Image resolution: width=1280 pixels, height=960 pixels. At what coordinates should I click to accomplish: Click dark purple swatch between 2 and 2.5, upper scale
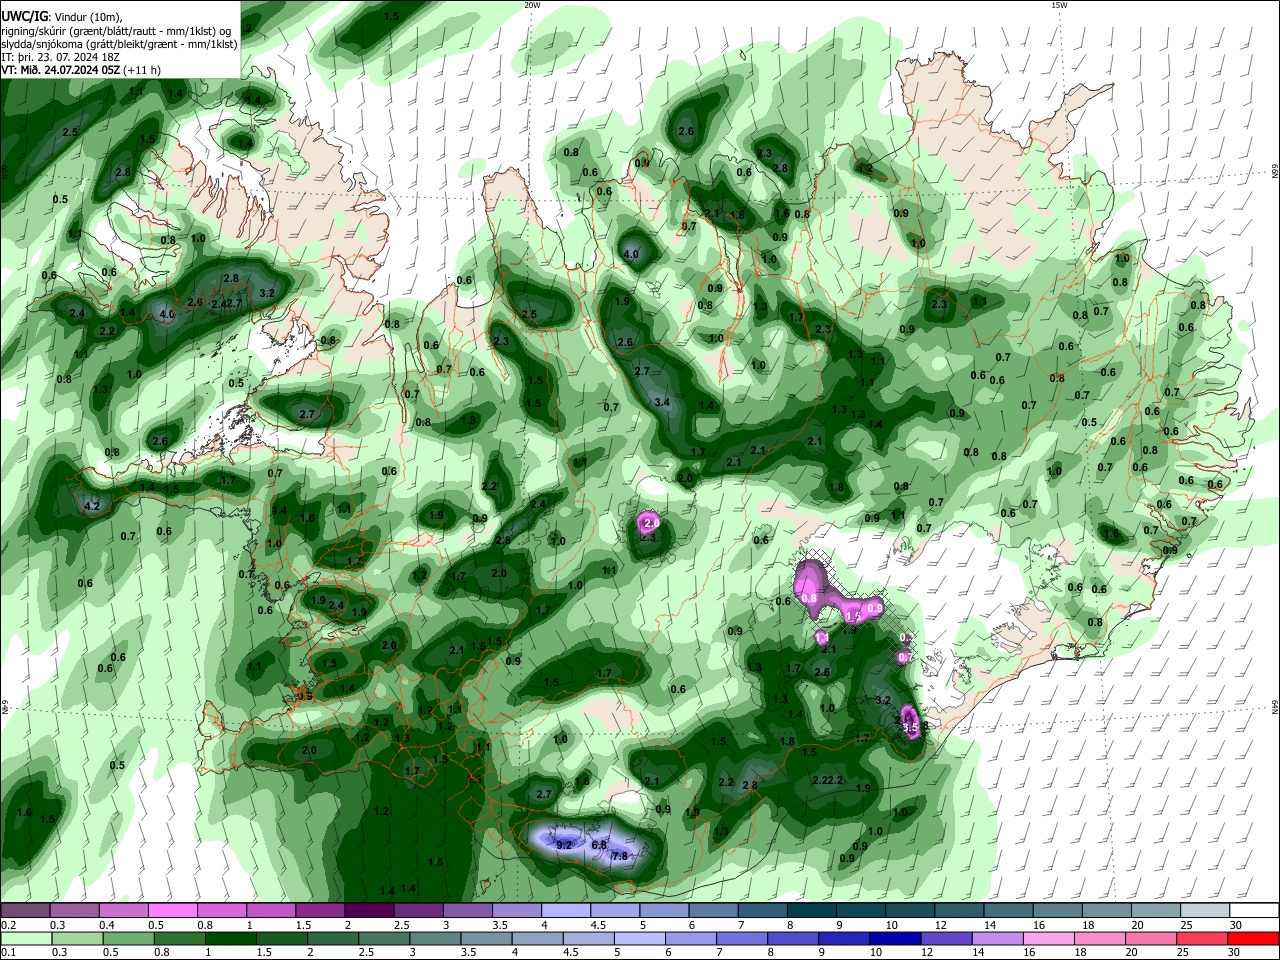click(369, 911)
